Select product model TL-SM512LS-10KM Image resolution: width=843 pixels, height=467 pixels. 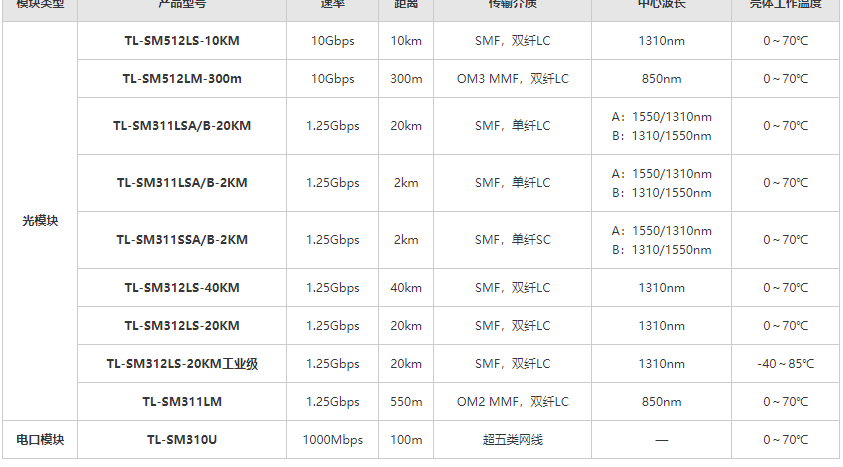pyautogui.click(x=182, y=41)
